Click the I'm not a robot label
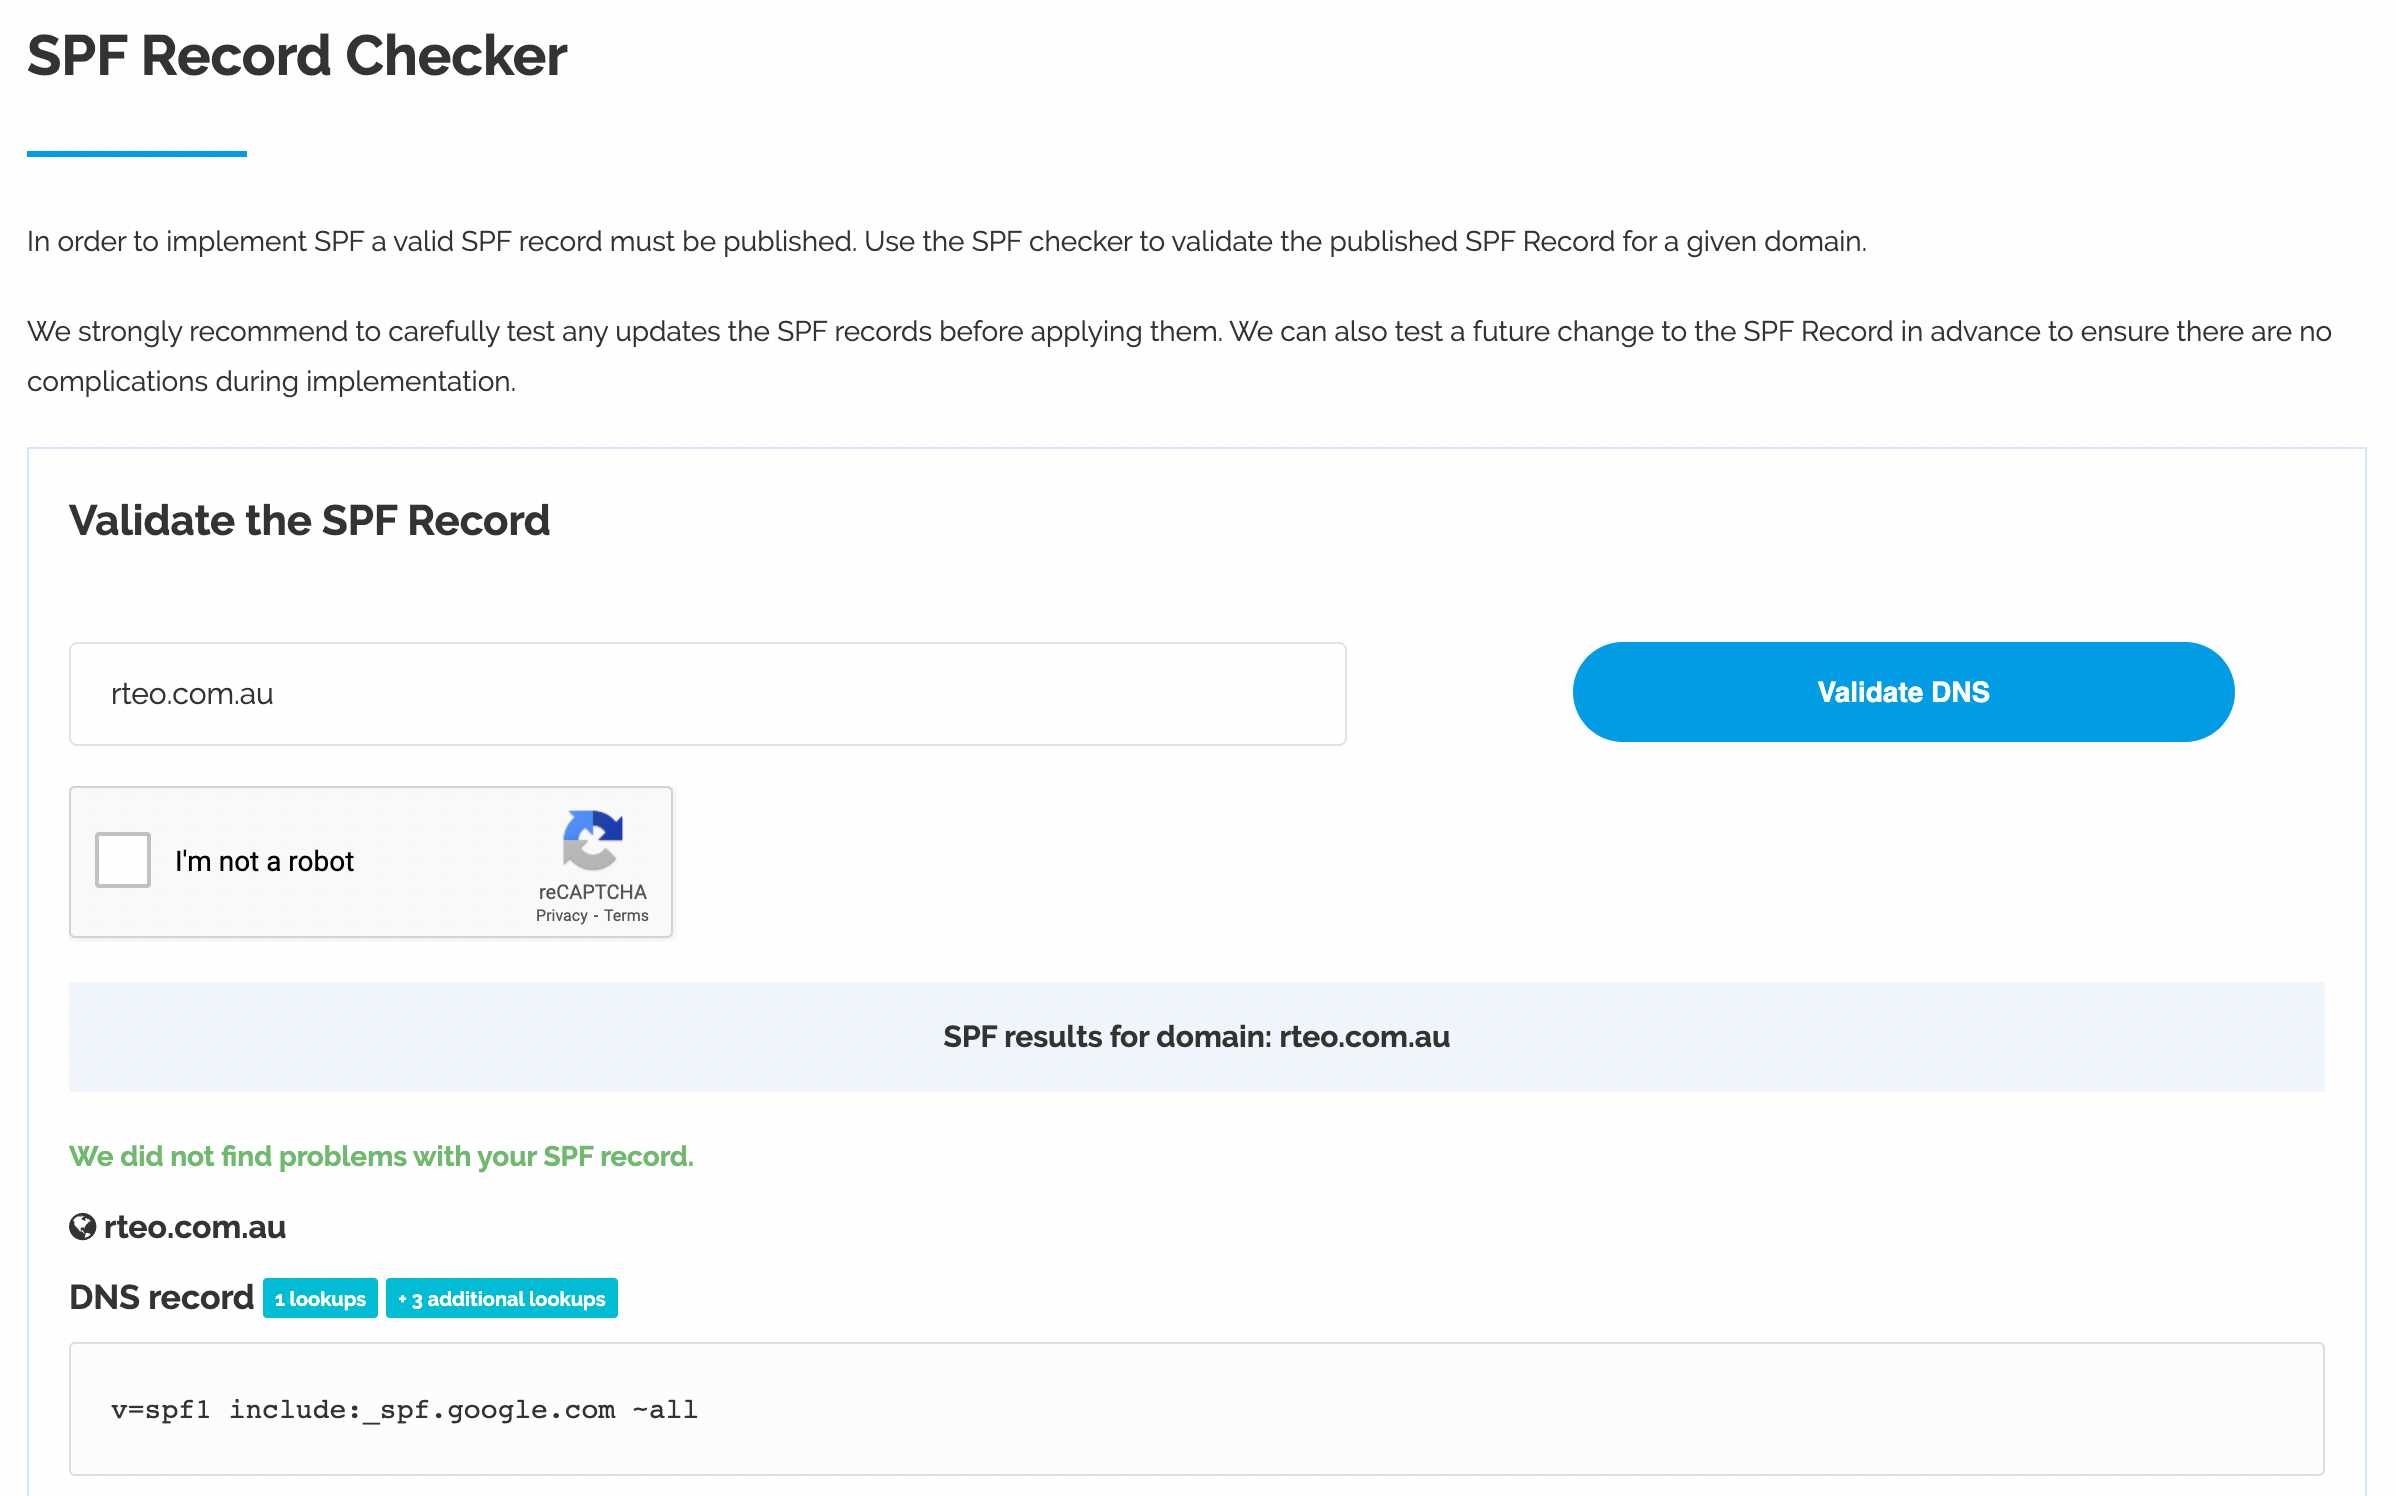The width and height of the screenshot is (2396, 1496). pos(264,861)
